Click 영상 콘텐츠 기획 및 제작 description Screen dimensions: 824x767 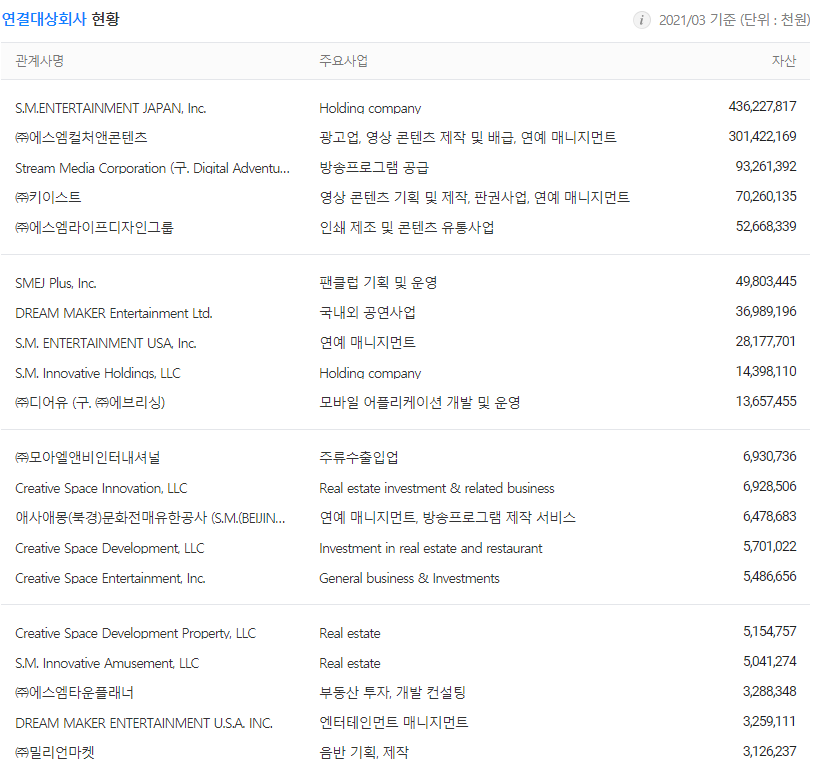(474, 198)
